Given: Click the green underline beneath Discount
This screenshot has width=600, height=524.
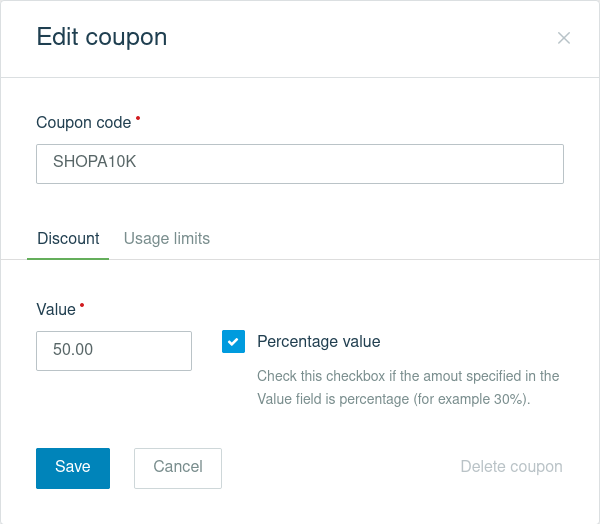Looking at the screenshot, I should click(68, 259).
